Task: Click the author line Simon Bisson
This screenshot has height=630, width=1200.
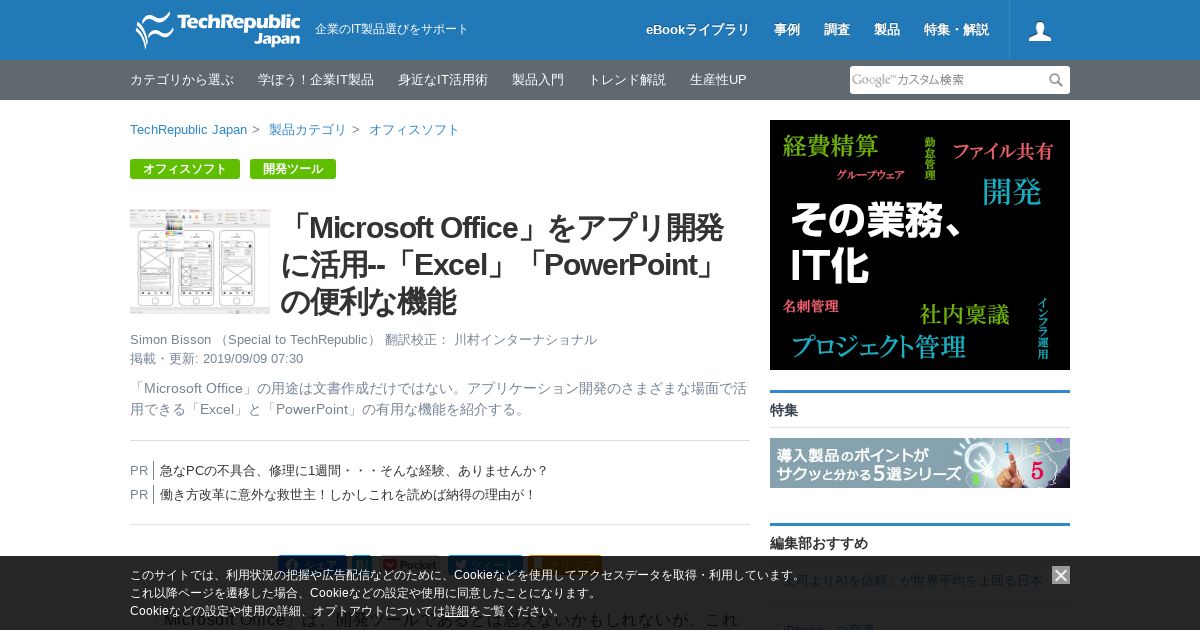Action: point(363,340)
